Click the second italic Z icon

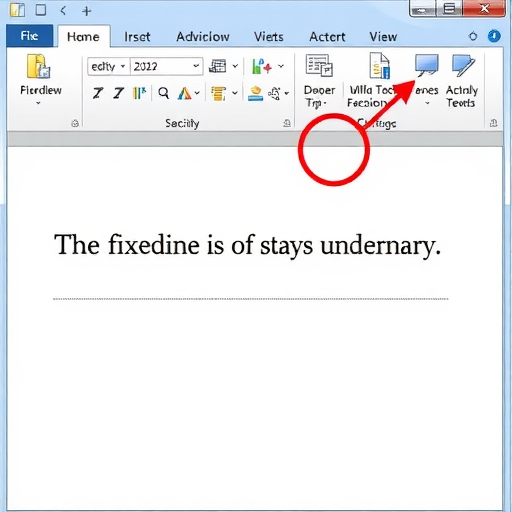[118, 93]
